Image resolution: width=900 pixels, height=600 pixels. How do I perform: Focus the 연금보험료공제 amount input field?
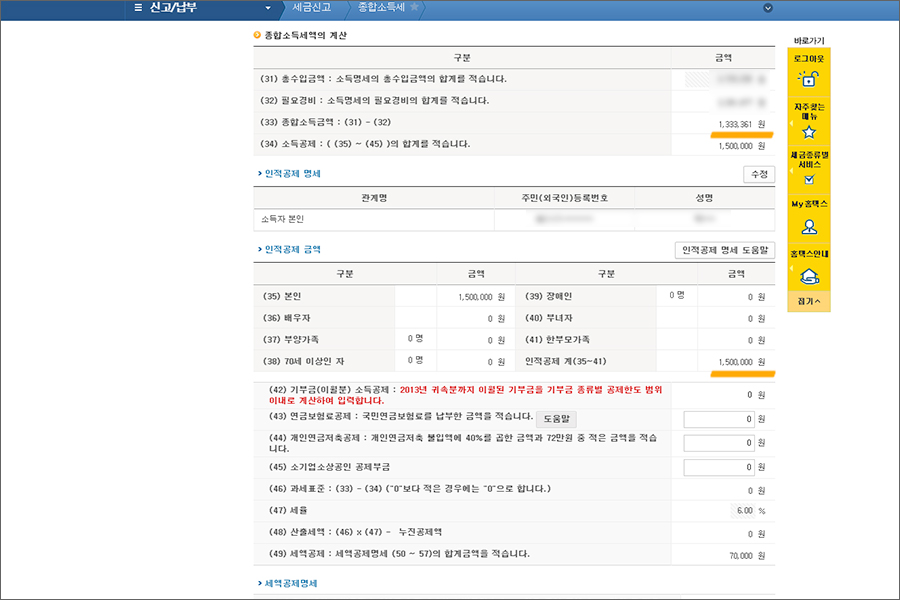[x=719, y=419]
